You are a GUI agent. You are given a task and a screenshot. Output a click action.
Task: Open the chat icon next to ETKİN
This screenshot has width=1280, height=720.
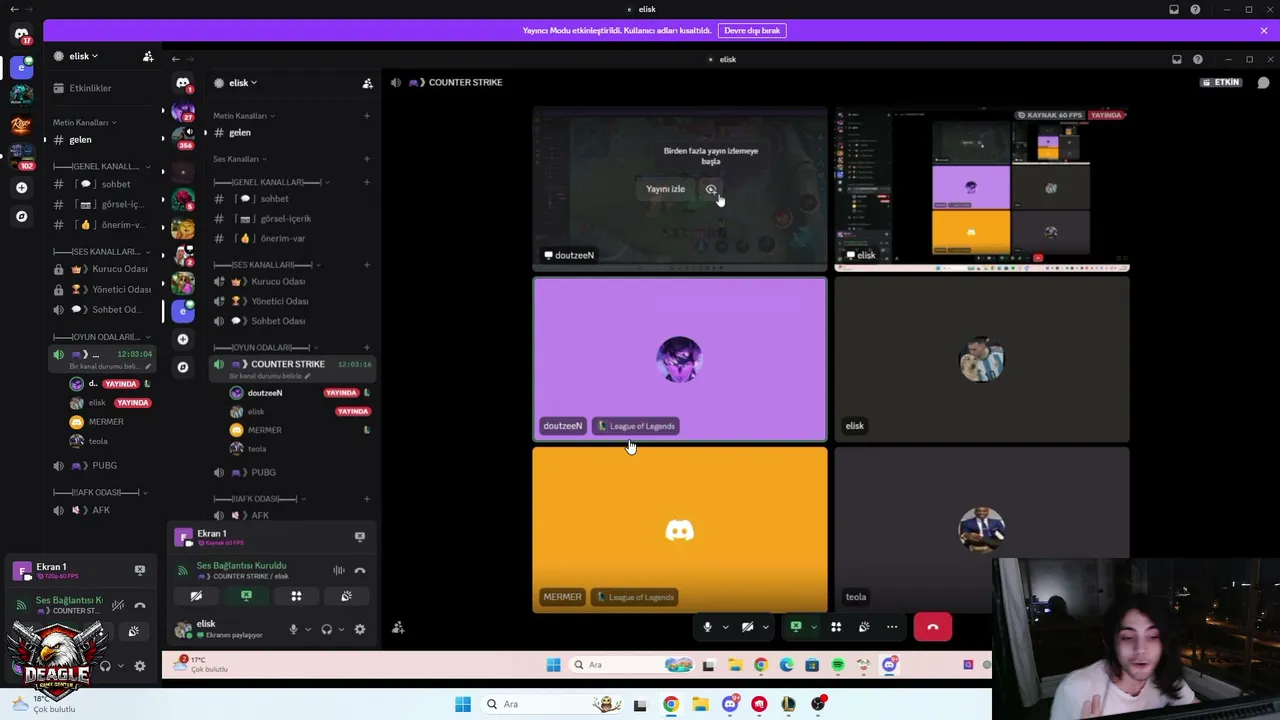pyautogui.click(x=1263, y=82)
